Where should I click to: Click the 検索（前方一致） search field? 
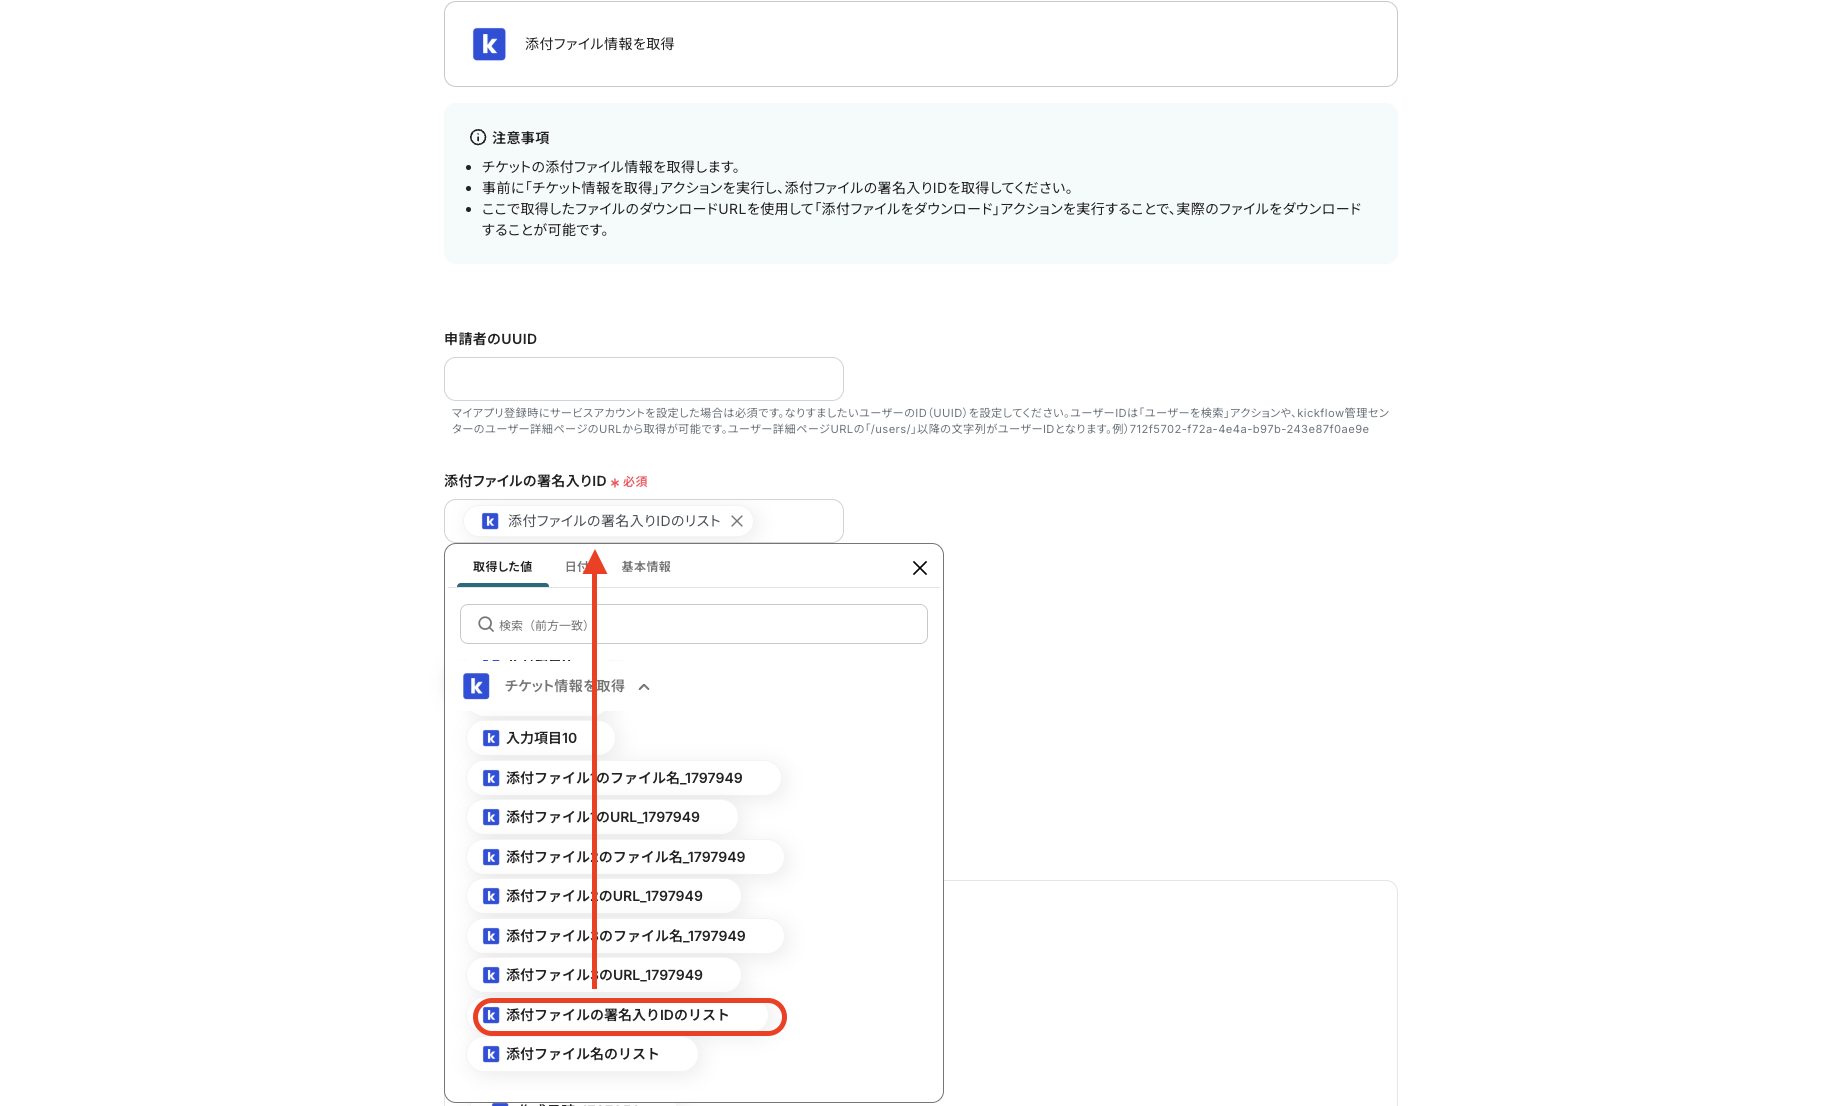[694, 624]
